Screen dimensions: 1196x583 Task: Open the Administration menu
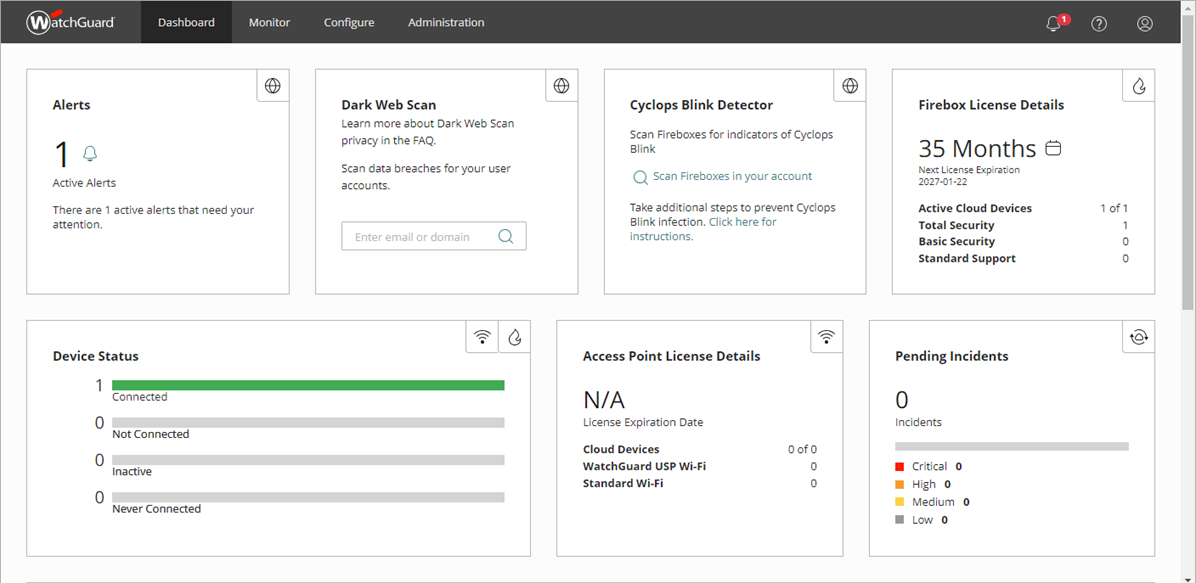tap(446, 21)
